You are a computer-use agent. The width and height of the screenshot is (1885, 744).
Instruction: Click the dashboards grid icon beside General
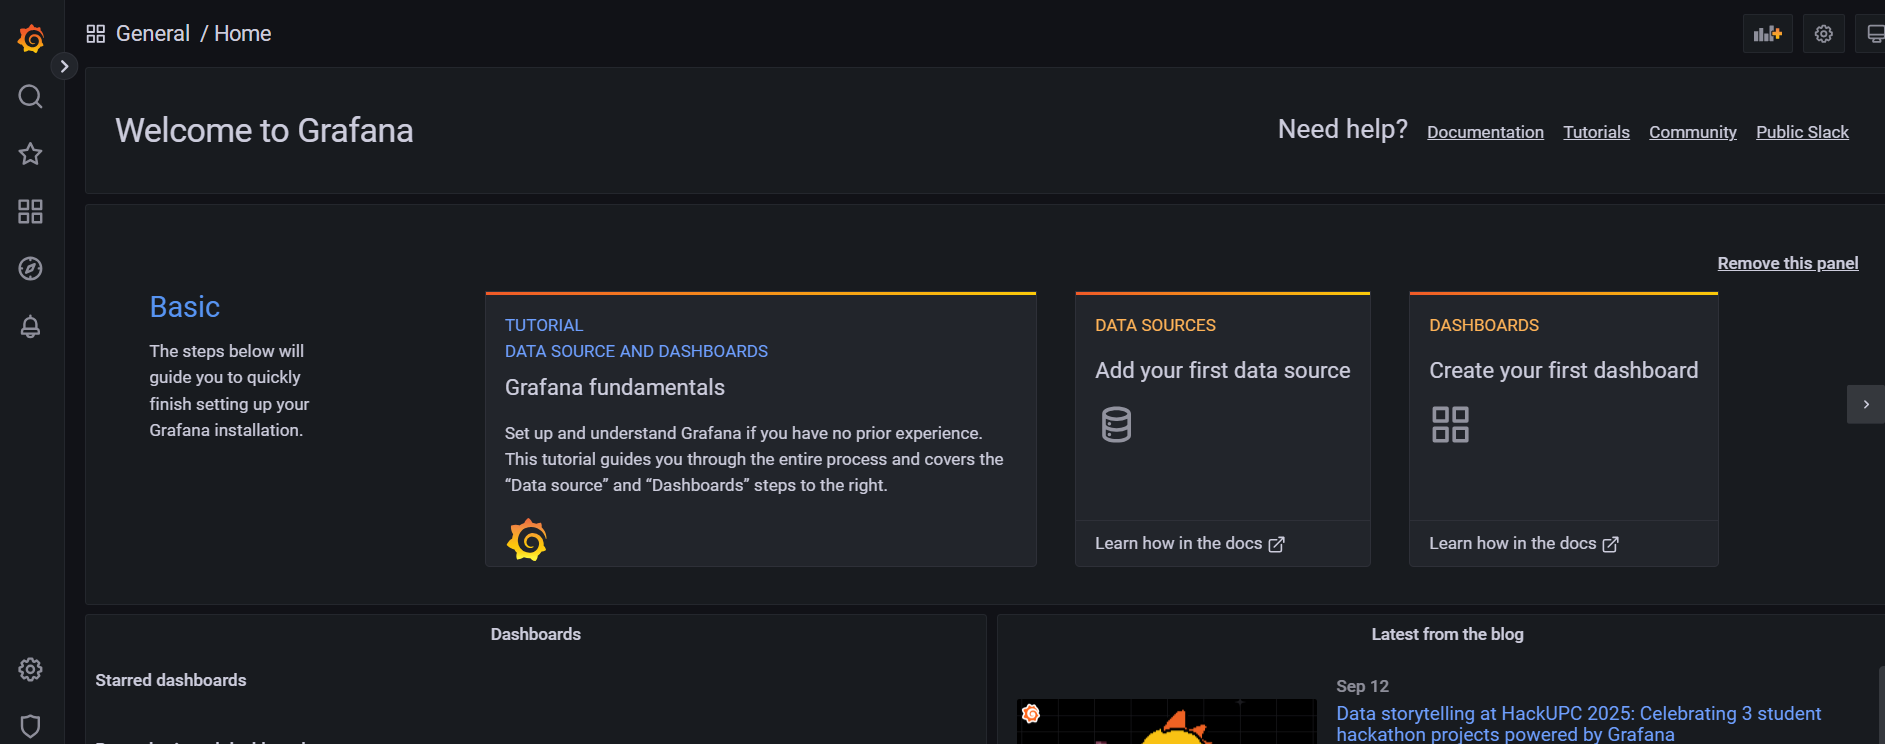tap(96, 34)
